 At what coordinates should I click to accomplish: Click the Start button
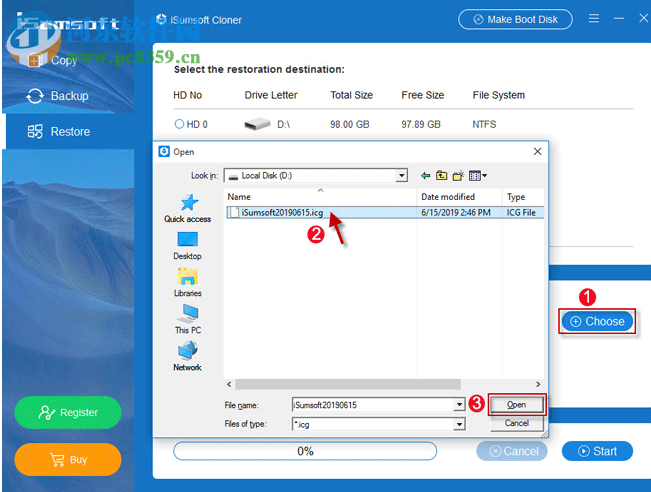tap(597, 451)
